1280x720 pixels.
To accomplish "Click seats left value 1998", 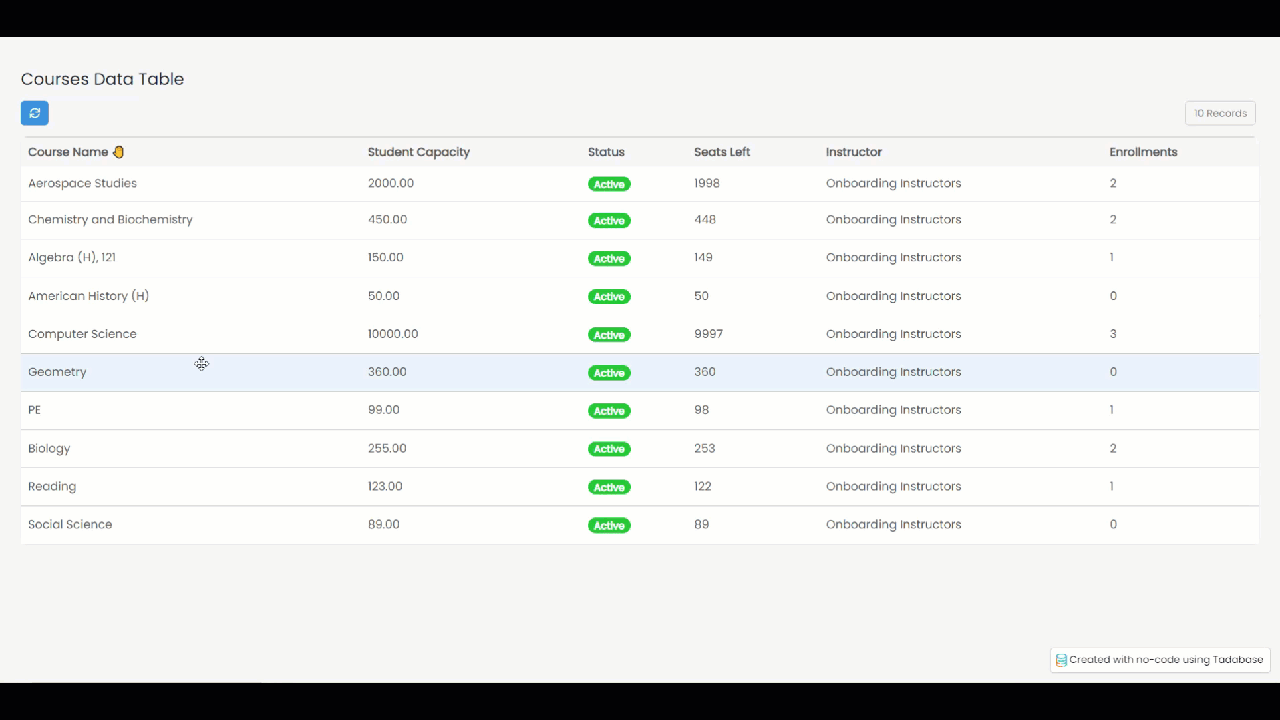I will pos(707,183).
